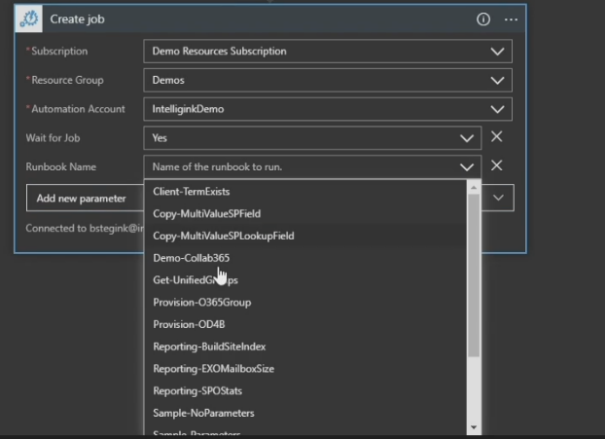Remove the Wait for Job parameter
605x439 pixels.
[497, 137]
